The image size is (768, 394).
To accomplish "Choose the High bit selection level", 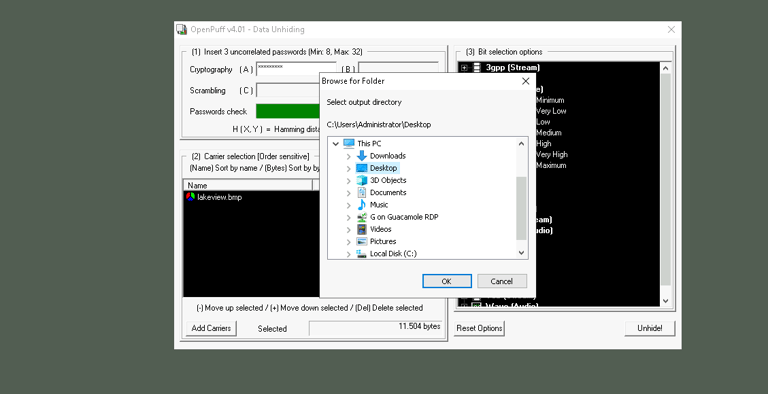I will click(x=543, y=144).
